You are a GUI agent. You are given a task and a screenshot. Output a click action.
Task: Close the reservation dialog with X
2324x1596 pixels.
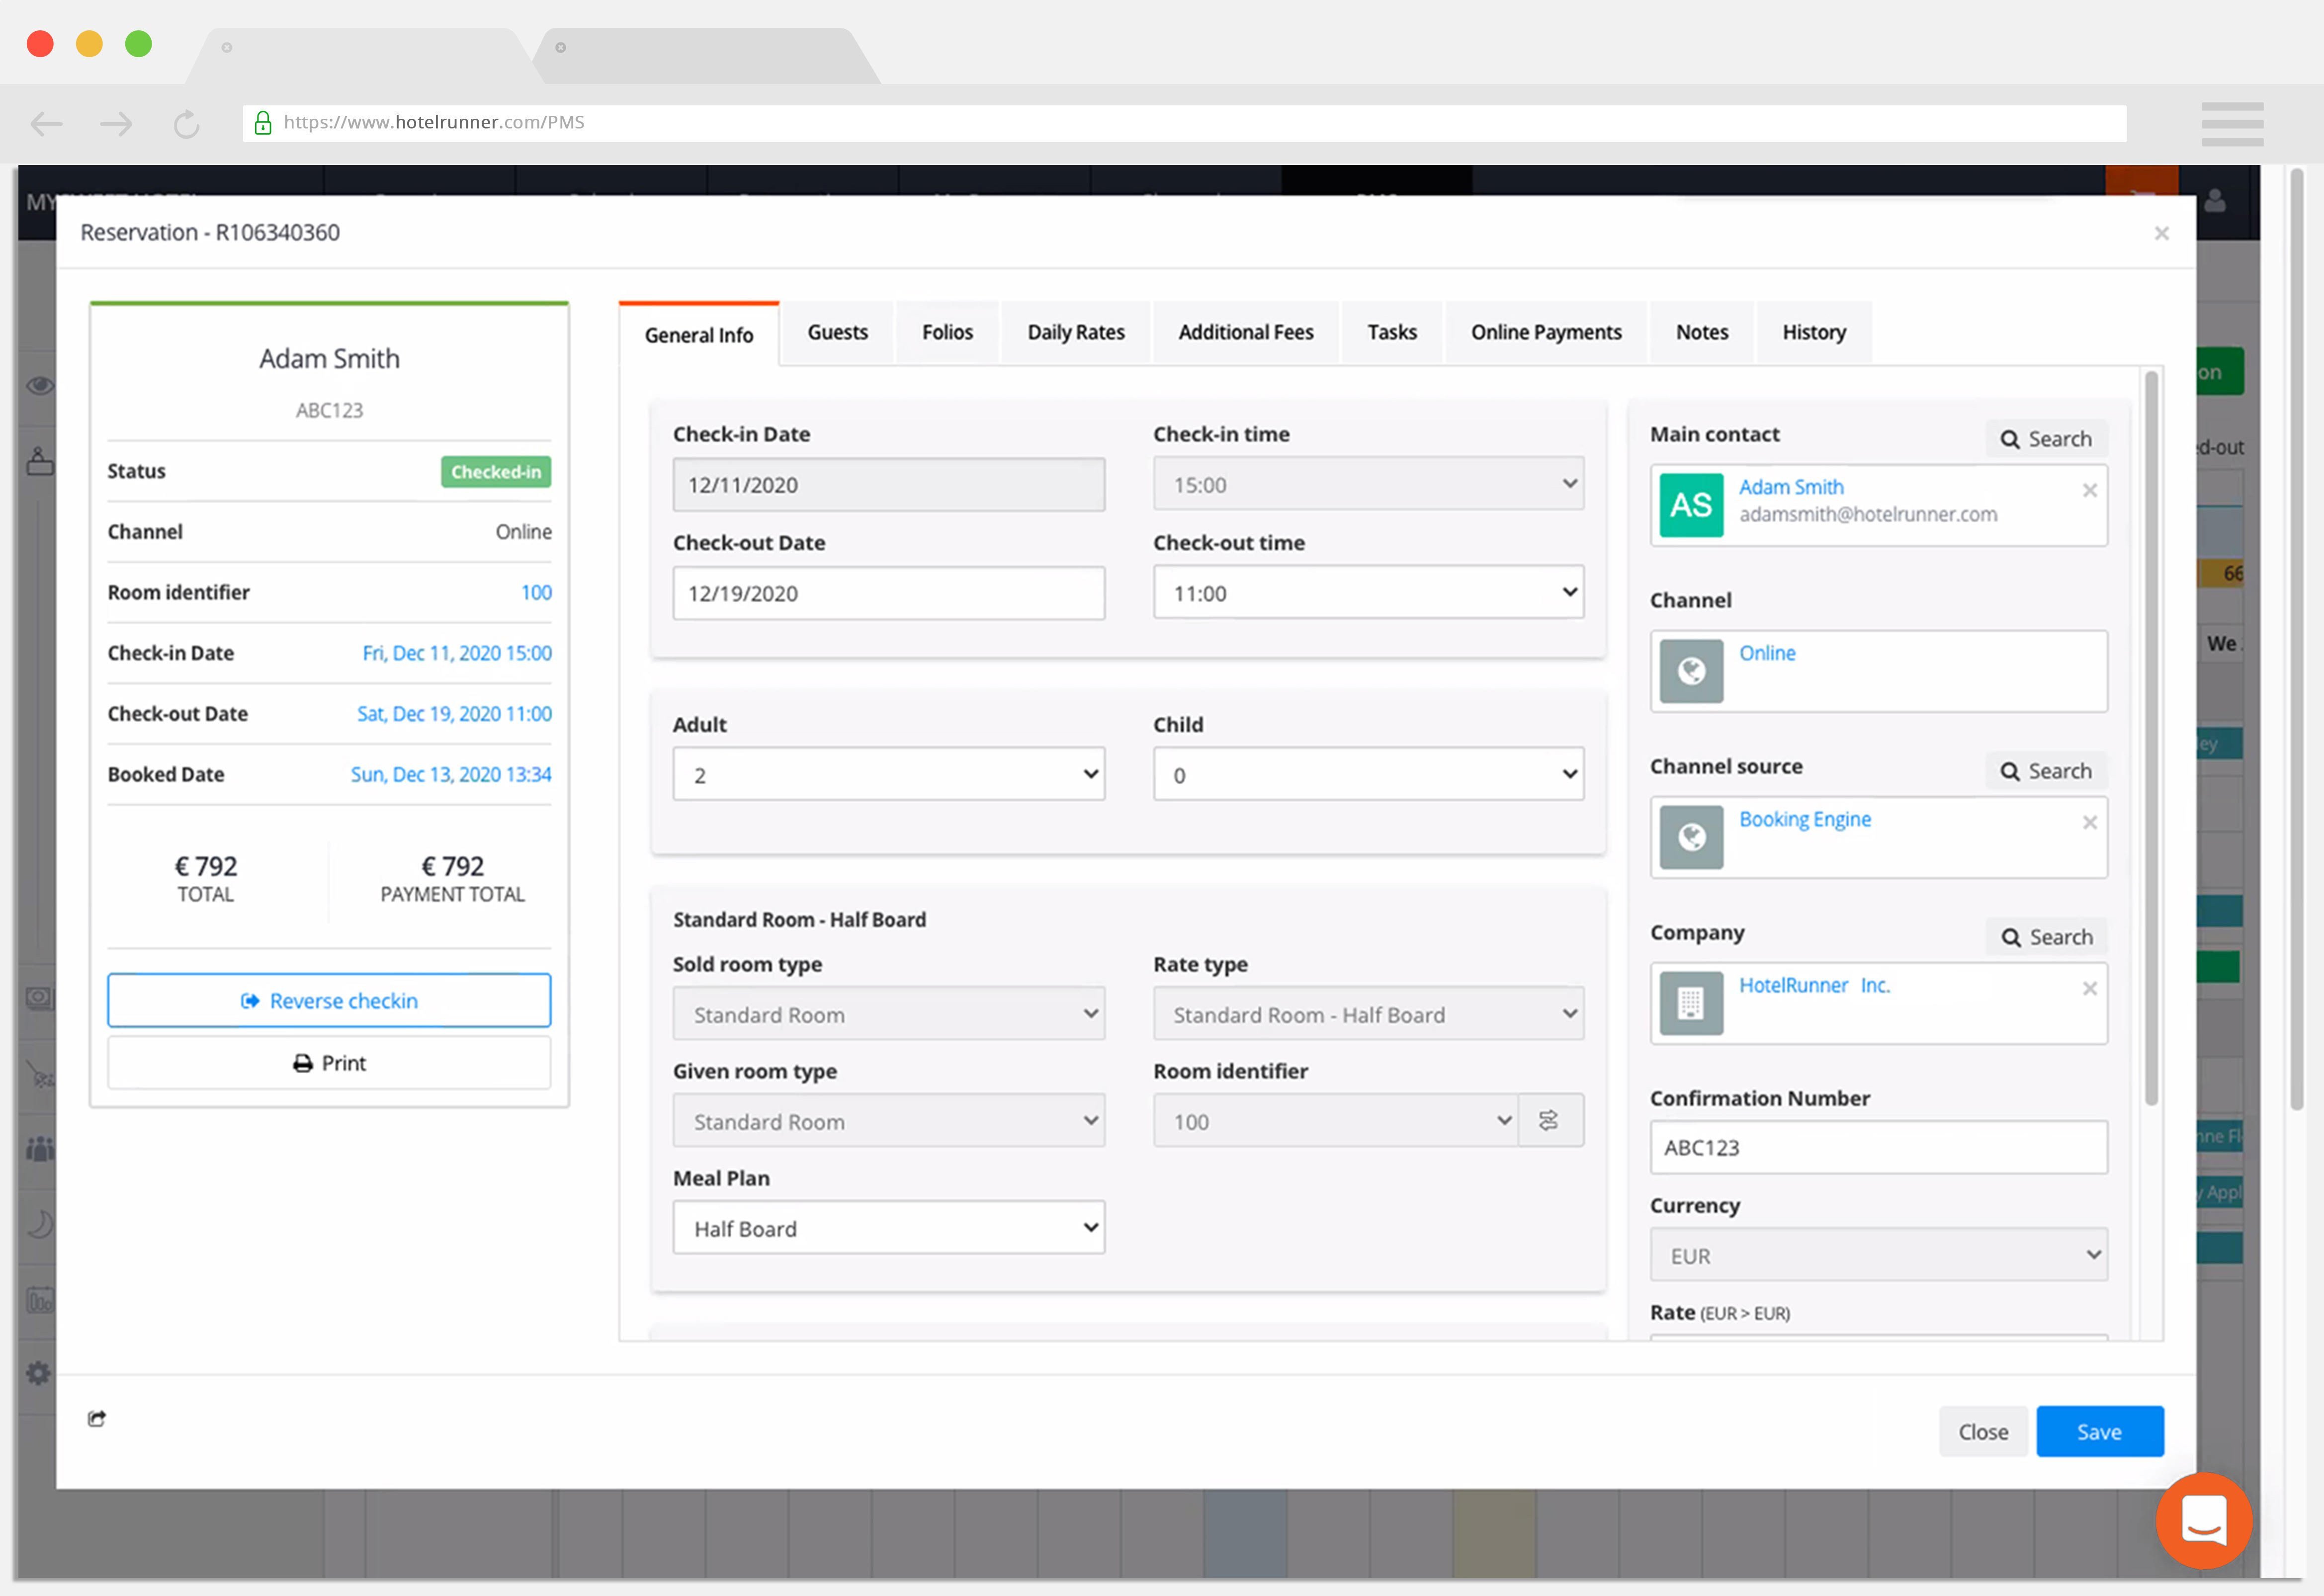tap(2161, 233)
